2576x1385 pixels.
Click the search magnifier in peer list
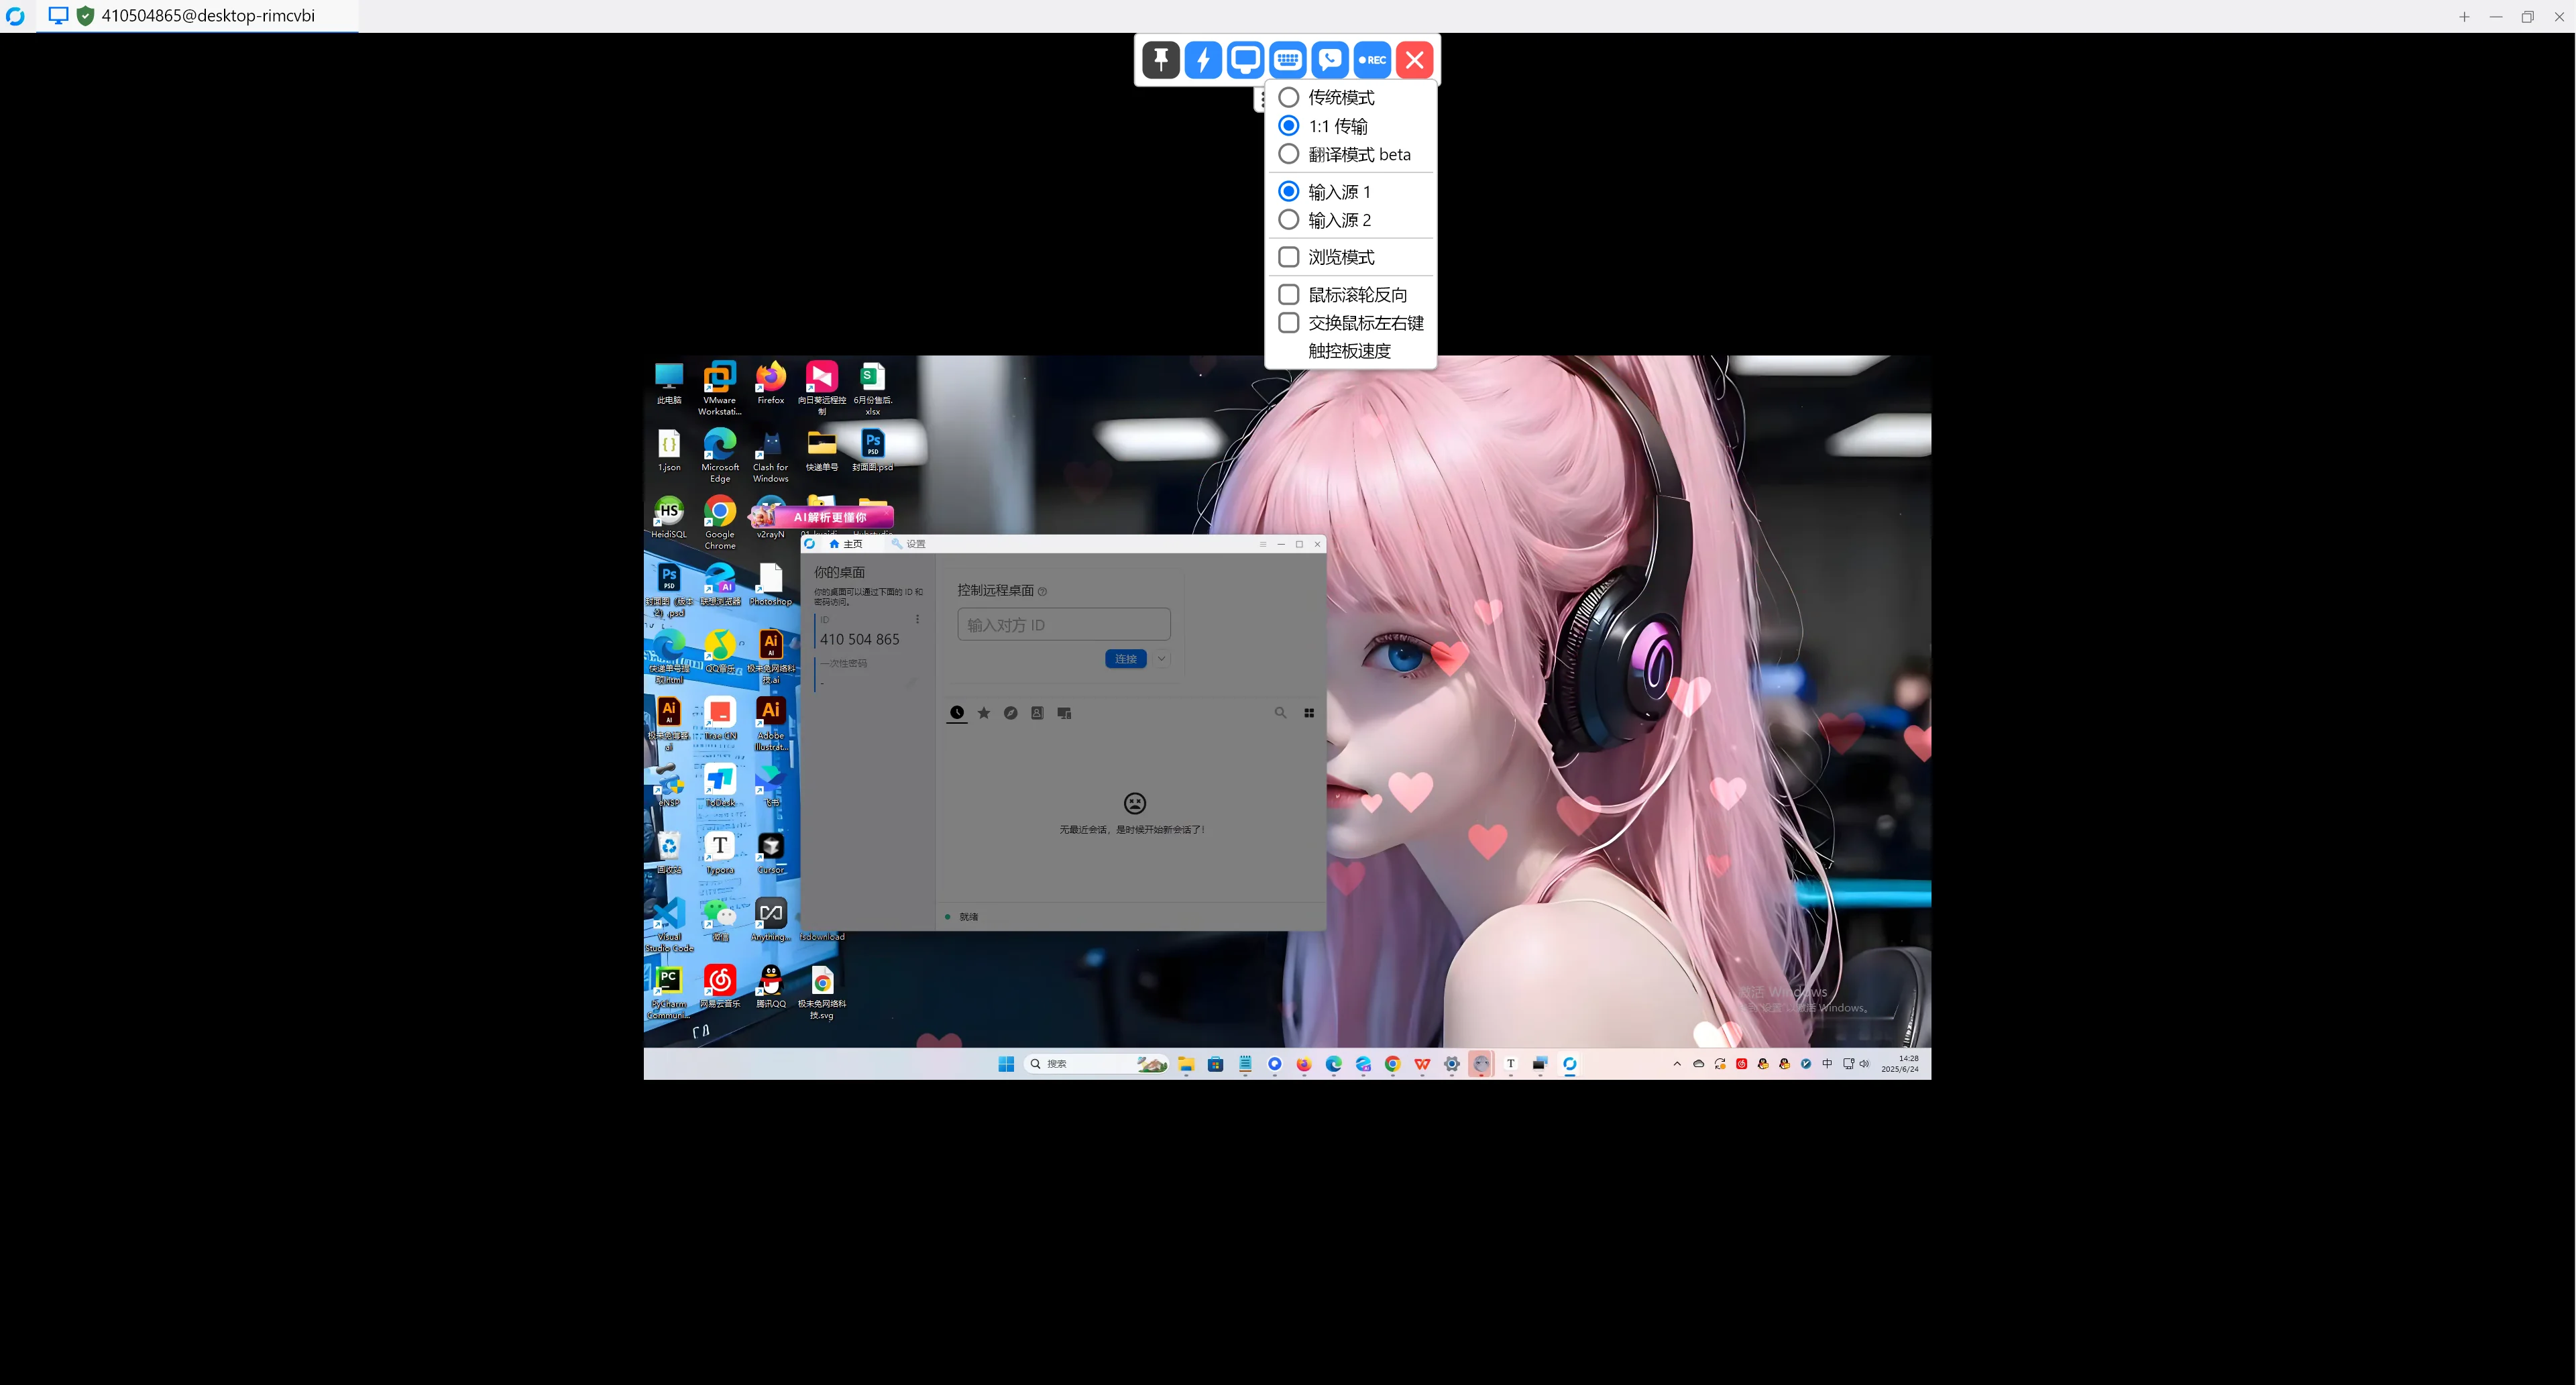pyautogui.click(x=1280, y=713)
